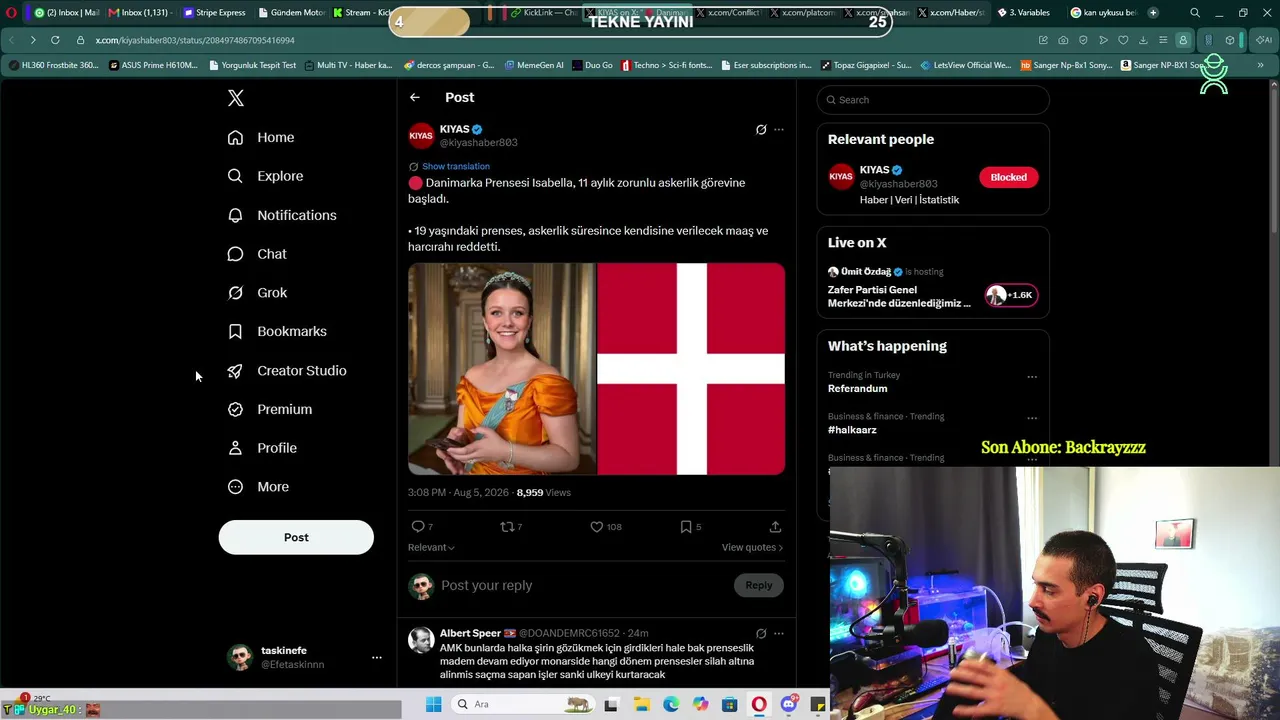Click the Grok icon on the KIYAS post
This screenshot has width=1280, height=720.
click(761, 129)
